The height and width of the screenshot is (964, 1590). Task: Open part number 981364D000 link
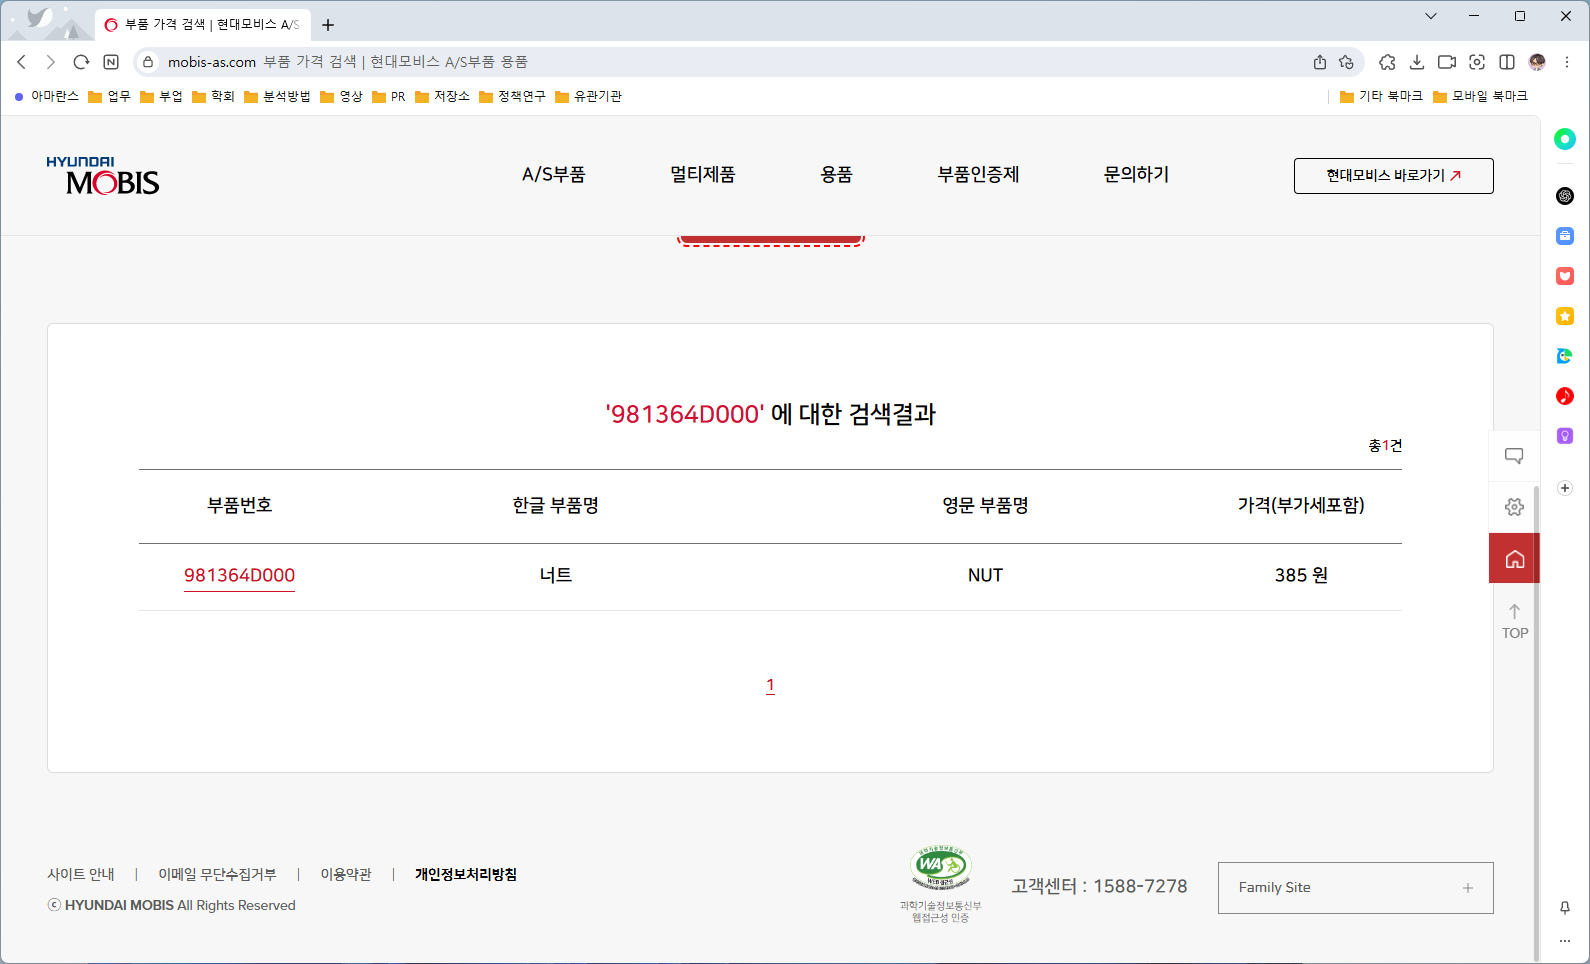point(239,575)
